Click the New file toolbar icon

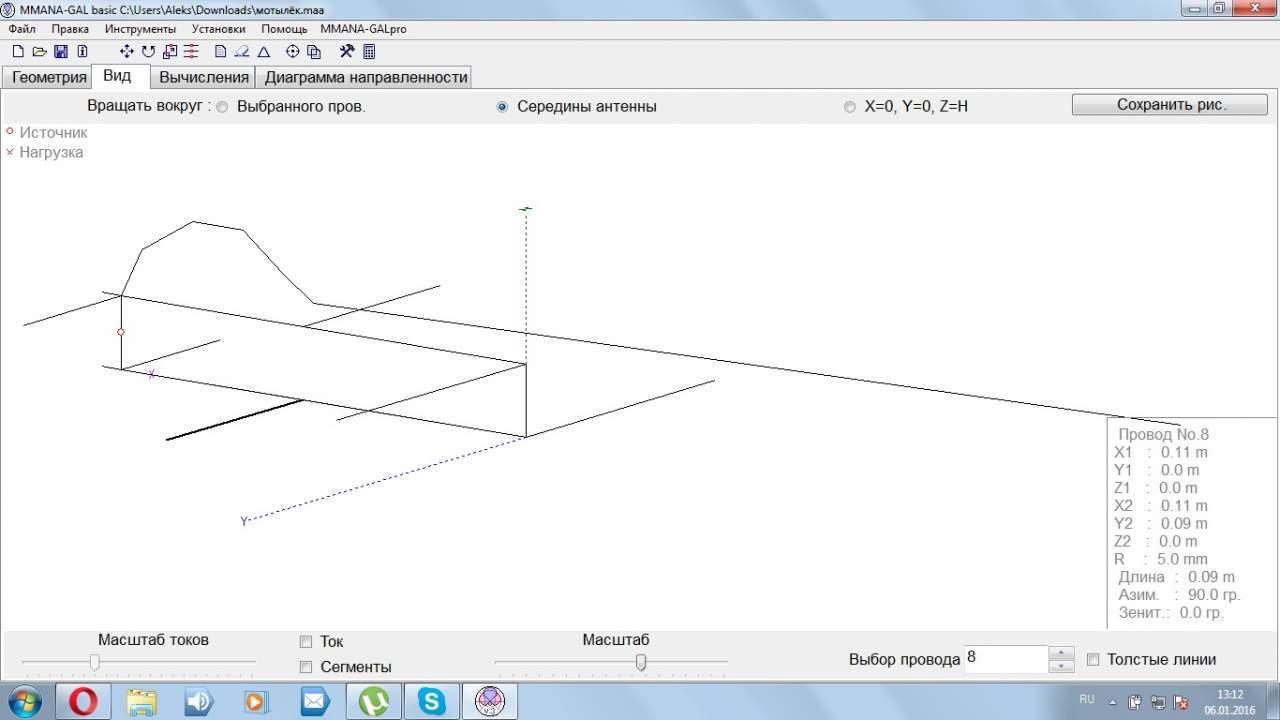coord(18,51)
